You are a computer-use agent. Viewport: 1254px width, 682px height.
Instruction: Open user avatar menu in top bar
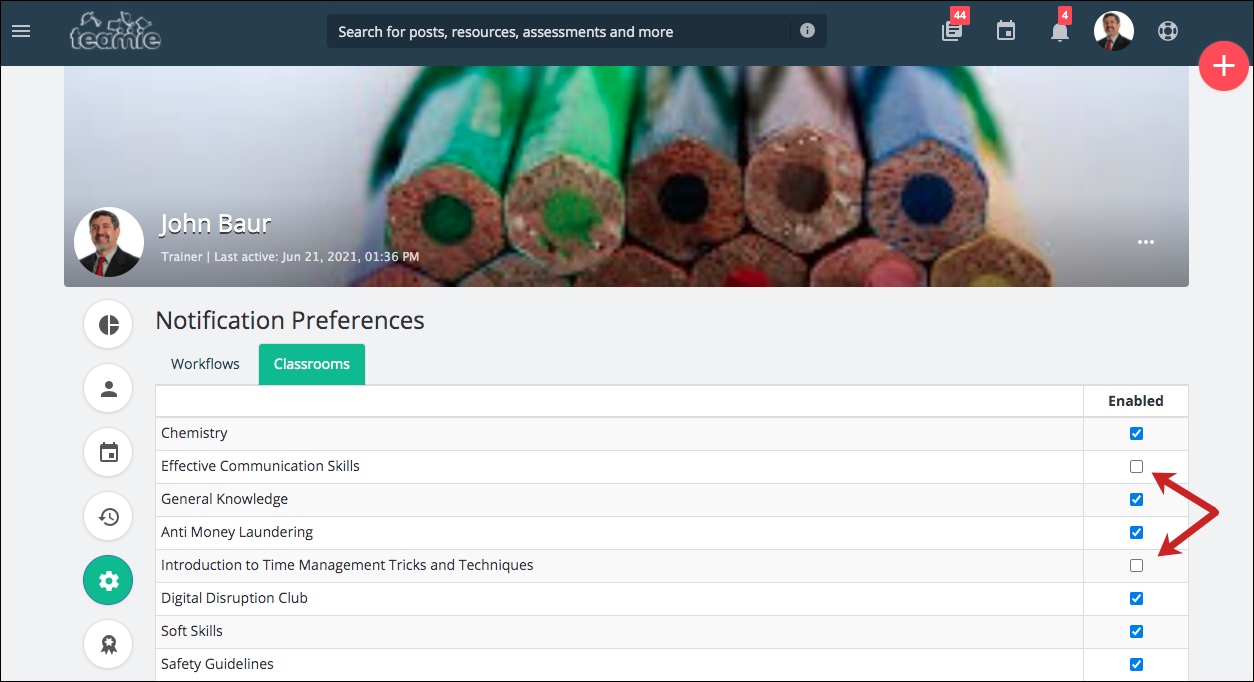1114,31
